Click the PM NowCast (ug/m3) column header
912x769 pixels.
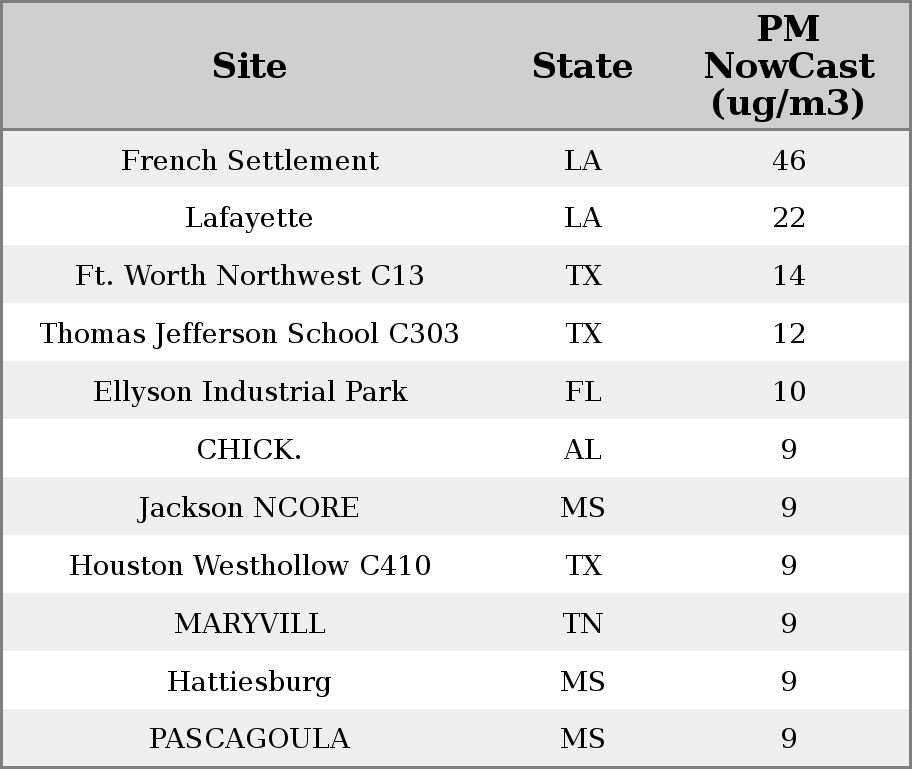(x=788, y=66)
